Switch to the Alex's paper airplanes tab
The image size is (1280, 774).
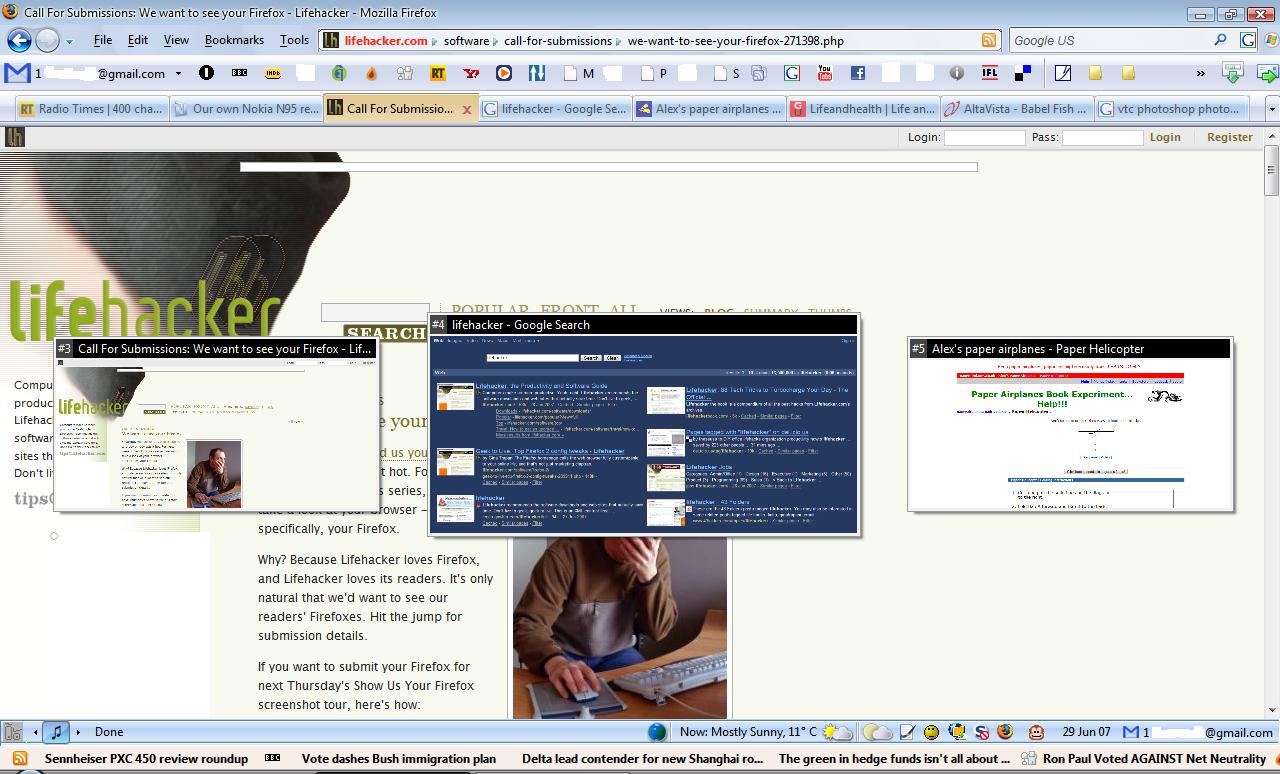(x=709, y=109)
